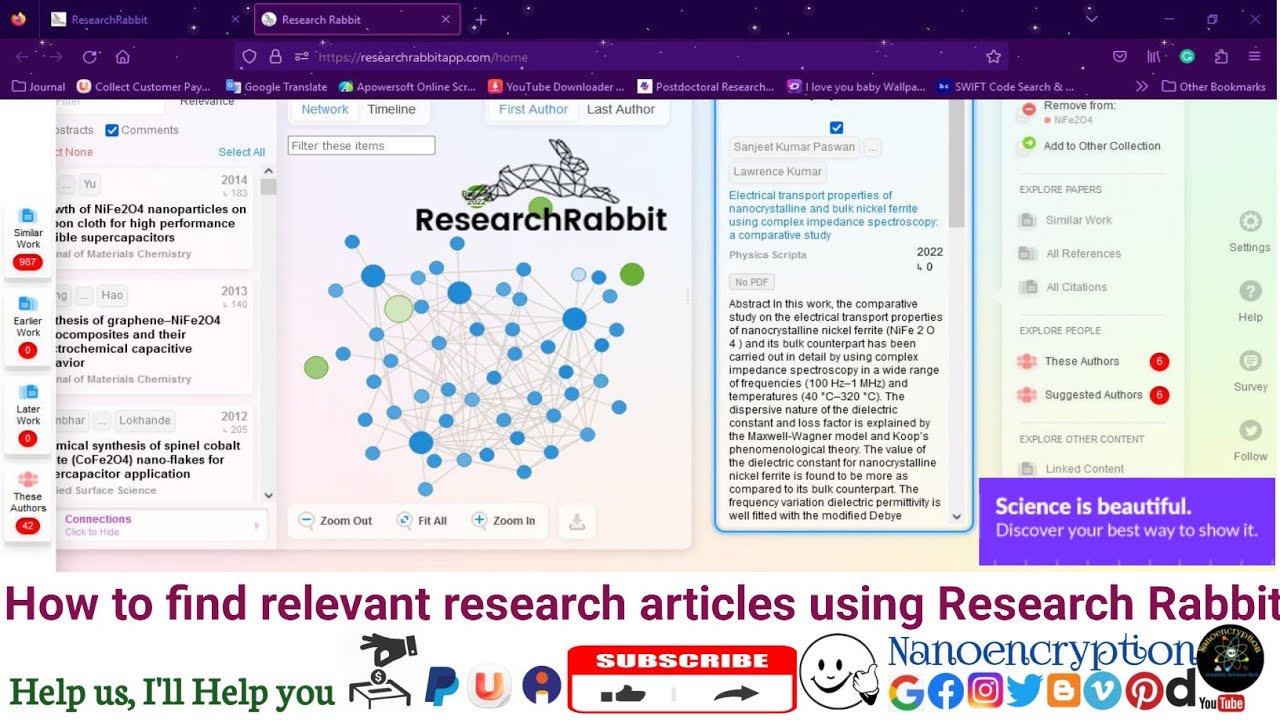Image resolution: width=1280 pixels, height=720 pixels.
Task: Explore These Authors with 6 results
Action: [1092, 362]
